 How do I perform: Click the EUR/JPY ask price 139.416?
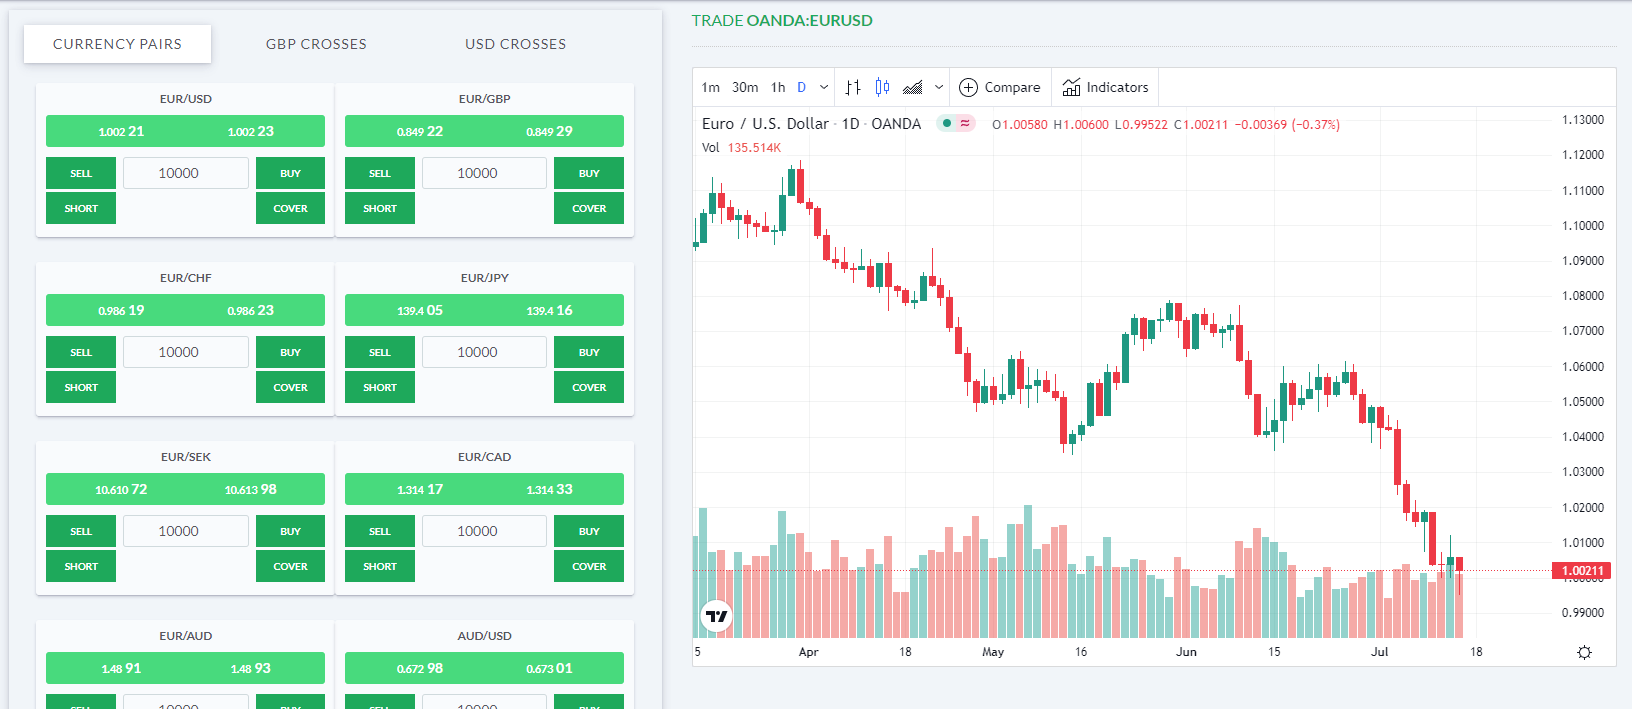click(x=549, y=310)
